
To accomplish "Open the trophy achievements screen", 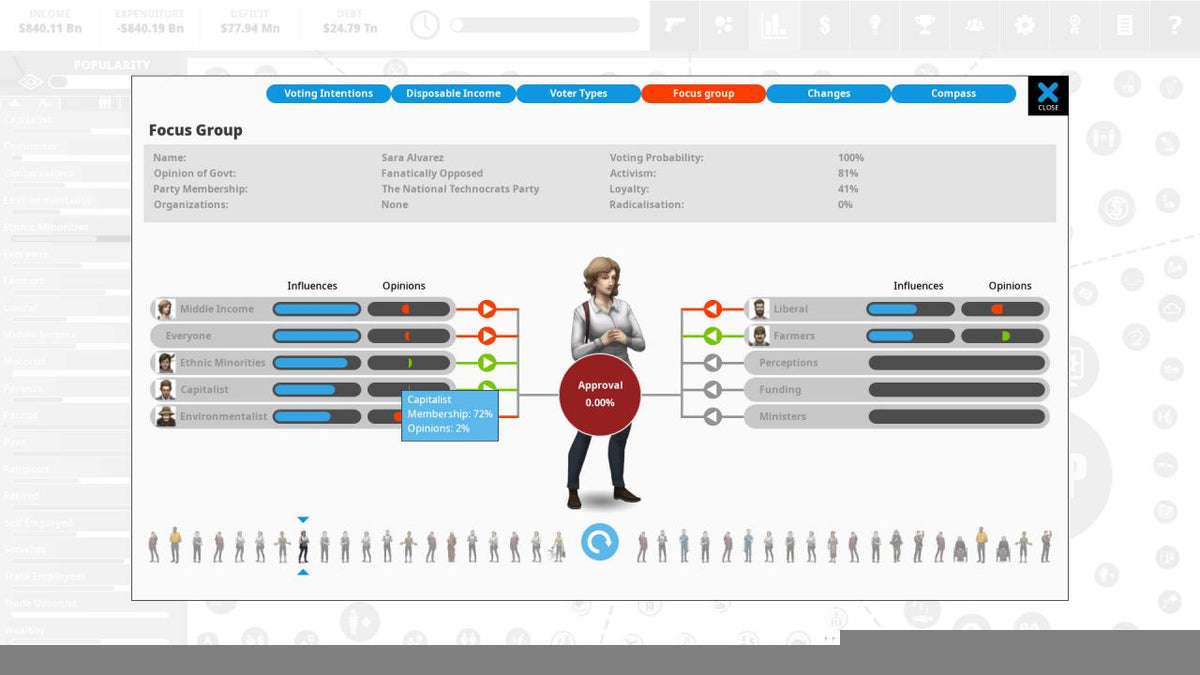I will (925, 25).
